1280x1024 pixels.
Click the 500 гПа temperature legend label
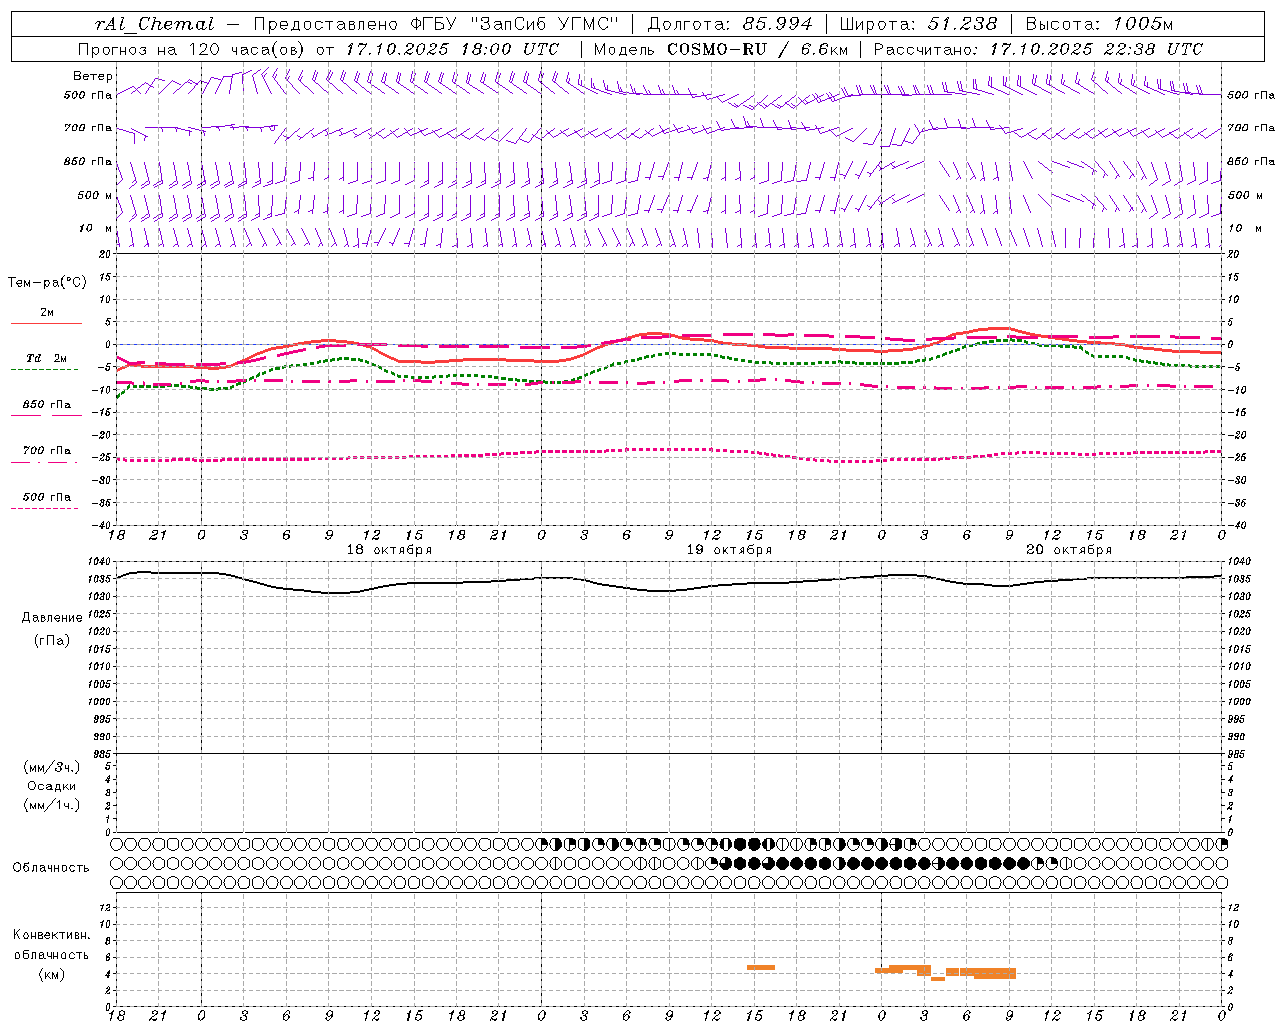[46, 497]
